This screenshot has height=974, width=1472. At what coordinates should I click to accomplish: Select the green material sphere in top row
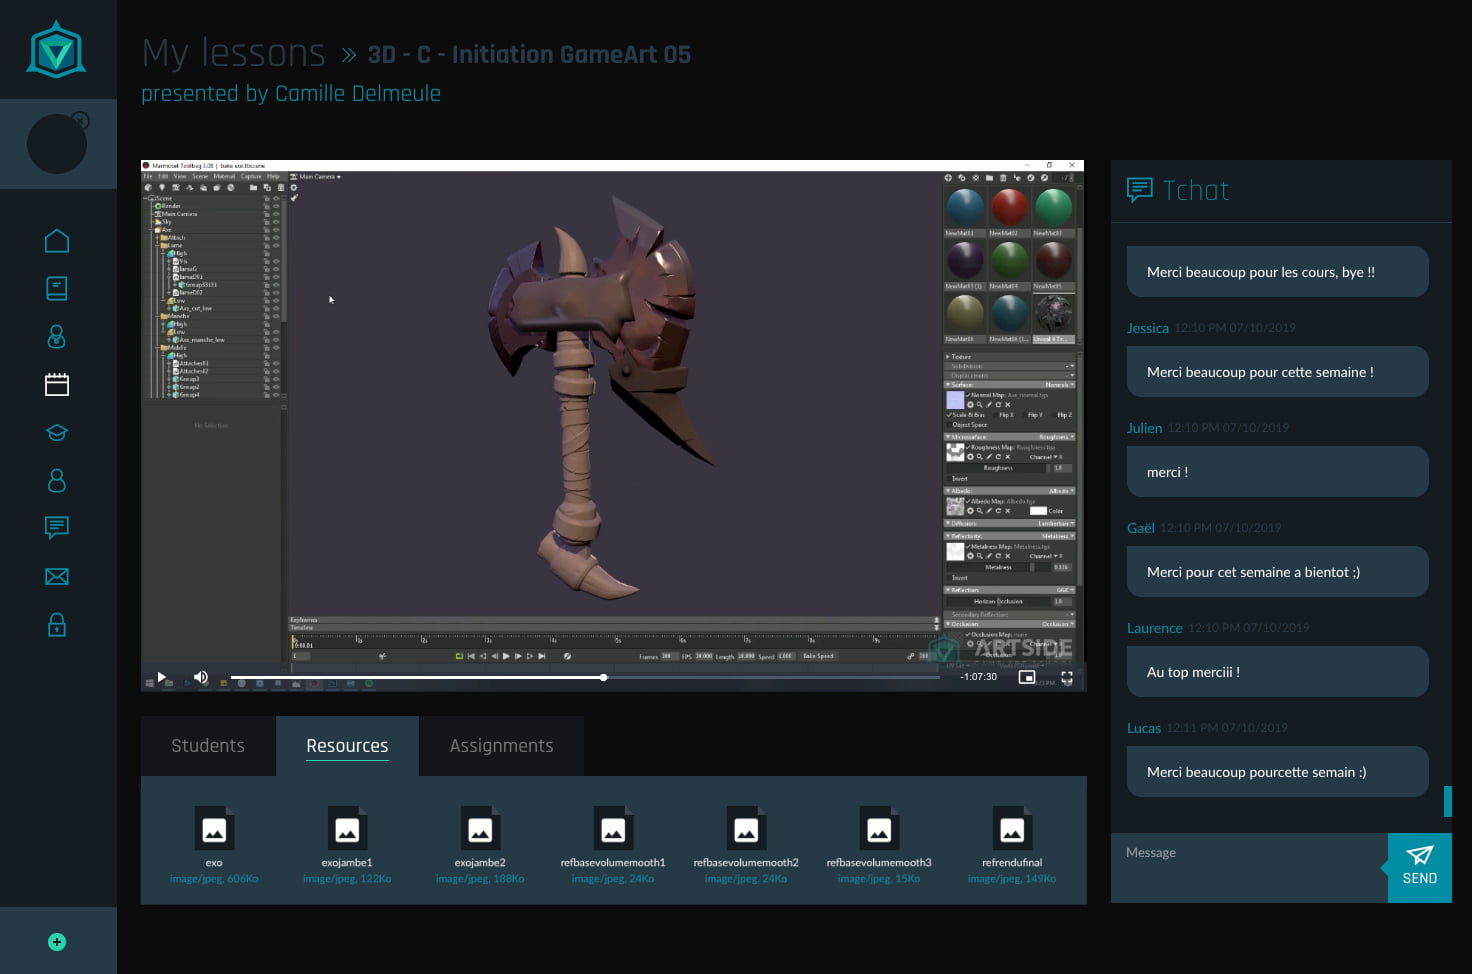(1053, 207)
